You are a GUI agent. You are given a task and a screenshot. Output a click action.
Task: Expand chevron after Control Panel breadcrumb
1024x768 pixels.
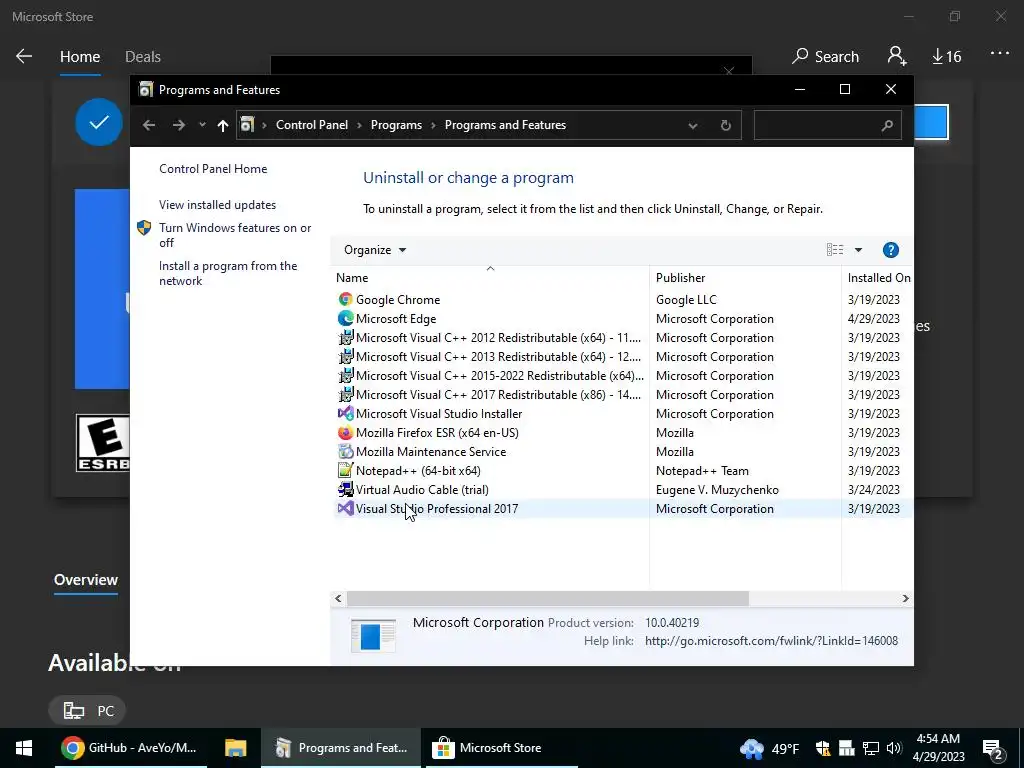[359, 125]
